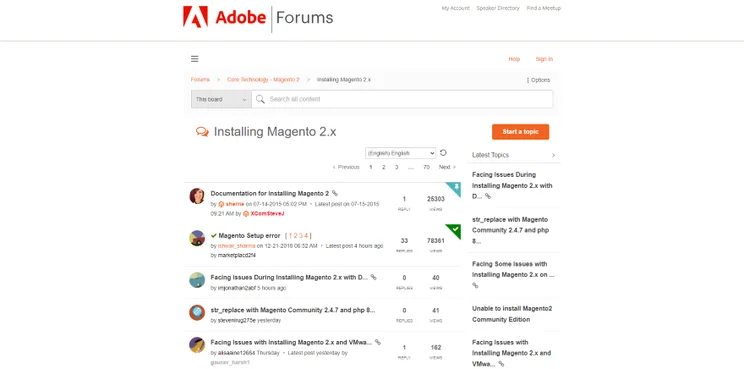Screen dimensions: 744x369
Task: Click attachment icon on 'Facing Issues During Installing' row
Action: point(373,277)
